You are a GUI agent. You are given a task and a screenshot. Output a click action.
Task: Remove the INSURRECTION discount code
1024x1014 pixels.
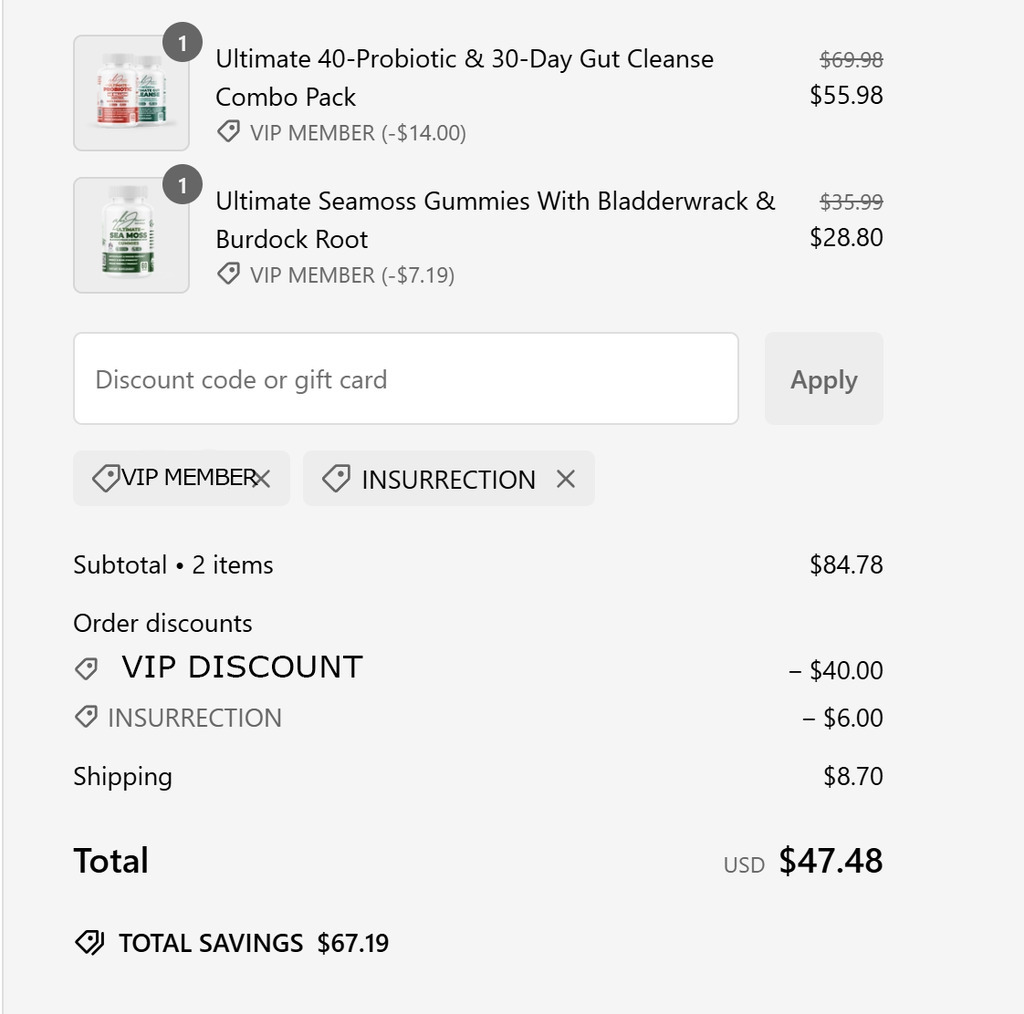click(x=566, y=479)
